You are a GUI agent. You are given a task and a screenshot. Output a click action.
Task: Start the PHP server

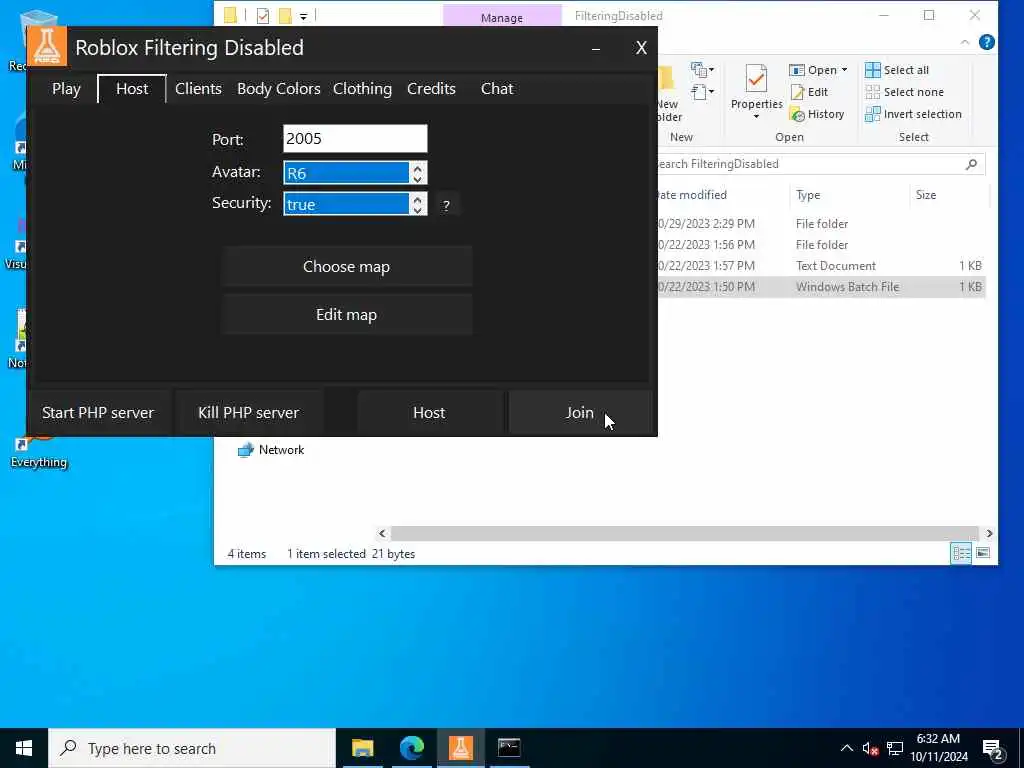tap(98, 413)
